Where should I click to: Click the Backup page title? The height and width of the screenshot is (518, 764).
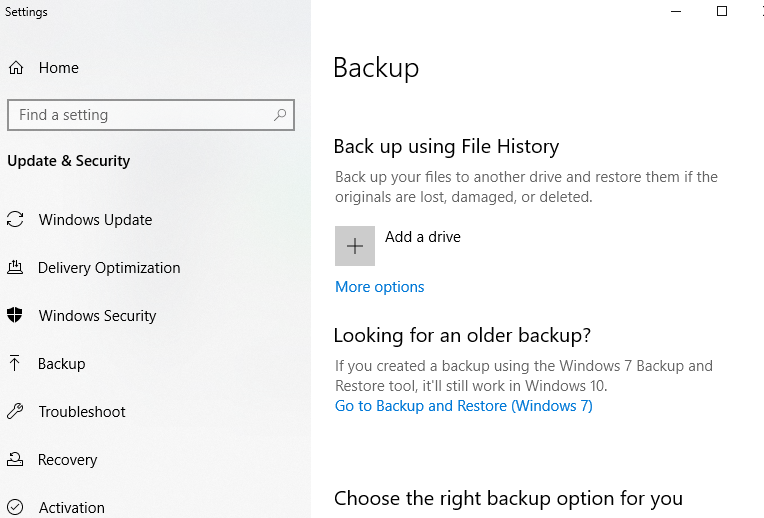[x=376, y=68]
